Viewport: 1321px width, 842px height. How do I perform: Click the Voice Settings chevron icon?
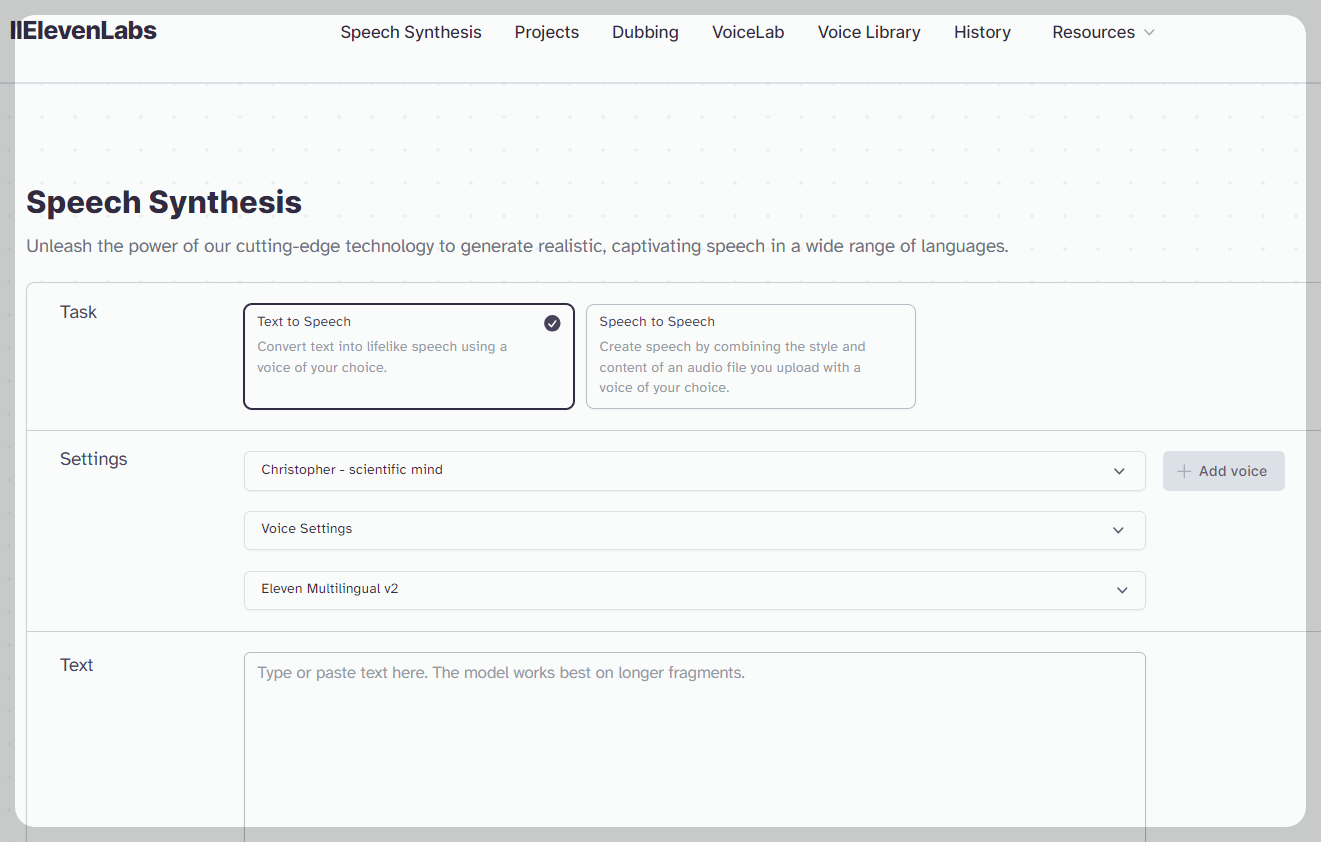(1119, 530)
